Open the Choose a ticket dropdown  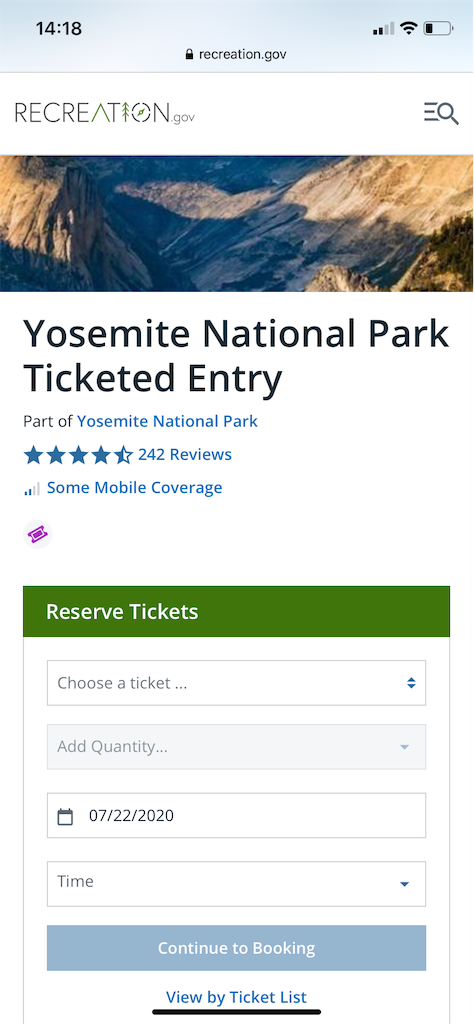[x=236, y=683]
